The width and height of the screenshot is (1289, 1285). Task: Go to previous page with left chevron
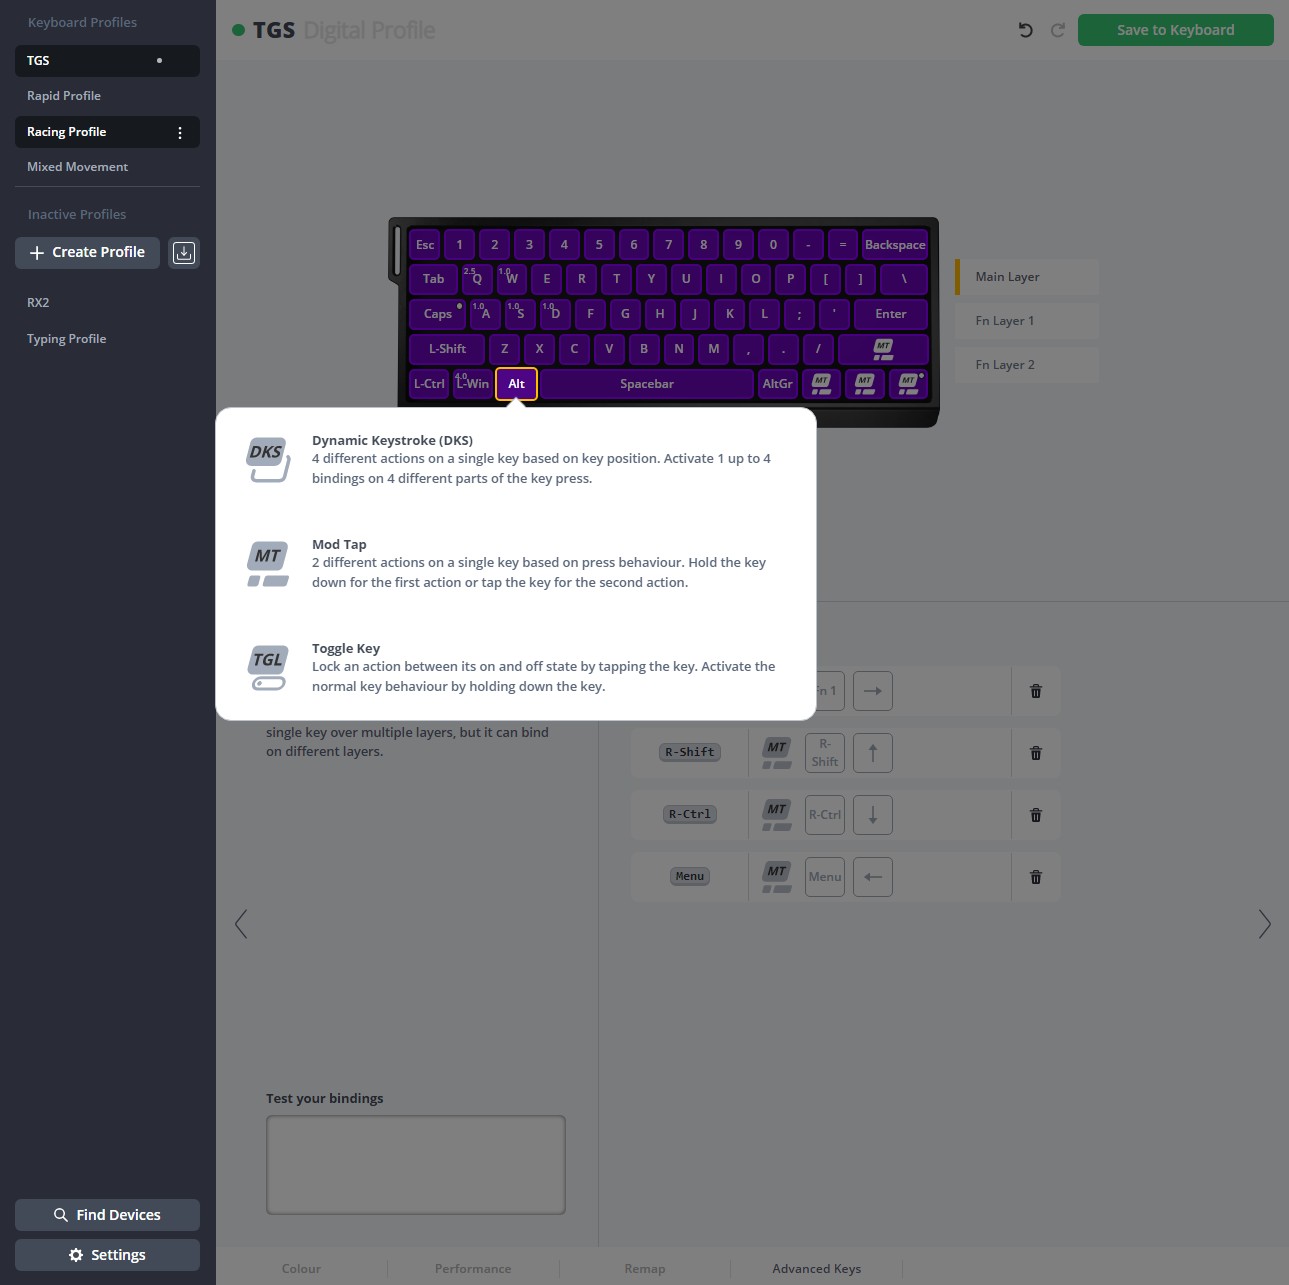click(x=241, y=924)
